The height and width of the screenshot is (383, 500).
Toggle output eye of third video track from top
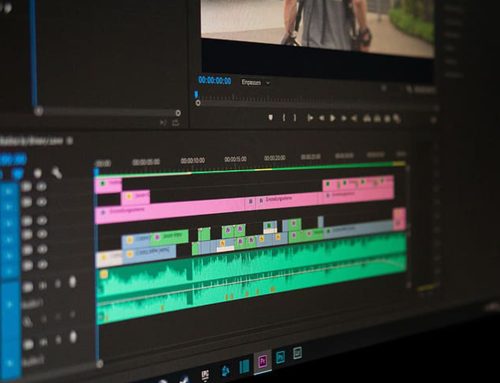pos(42,220)
